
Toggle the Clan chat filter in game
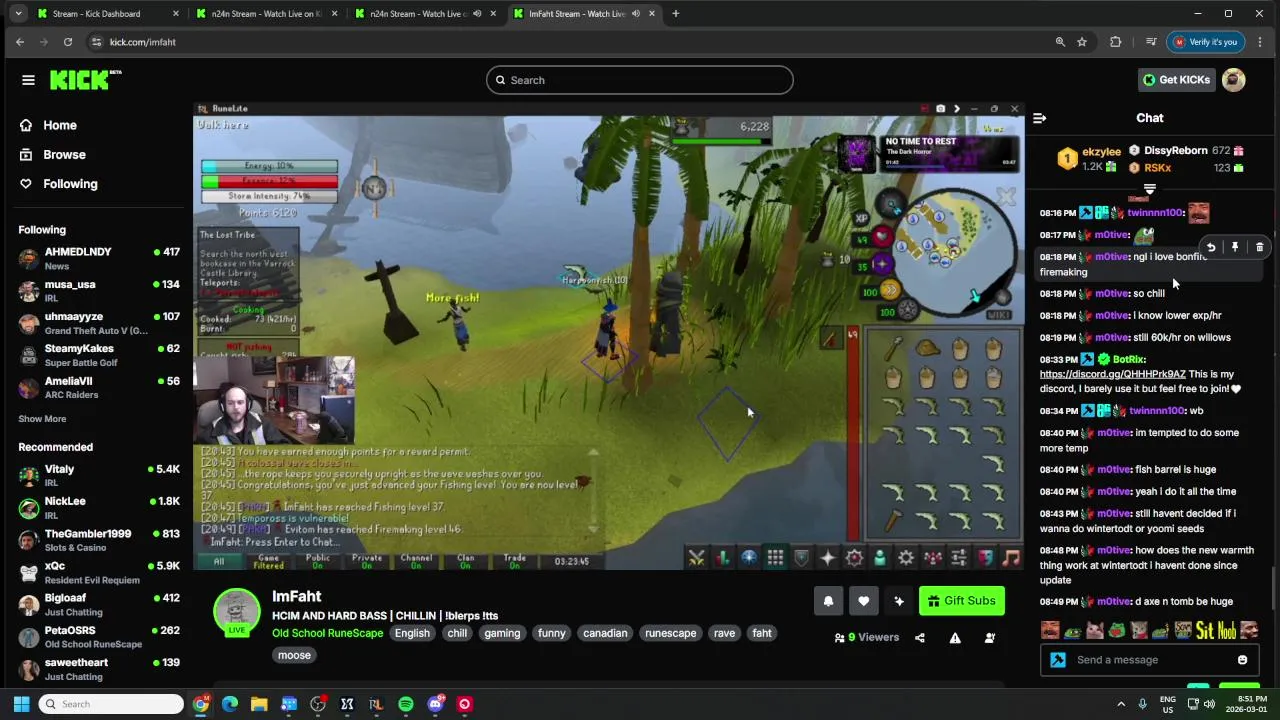466,561
